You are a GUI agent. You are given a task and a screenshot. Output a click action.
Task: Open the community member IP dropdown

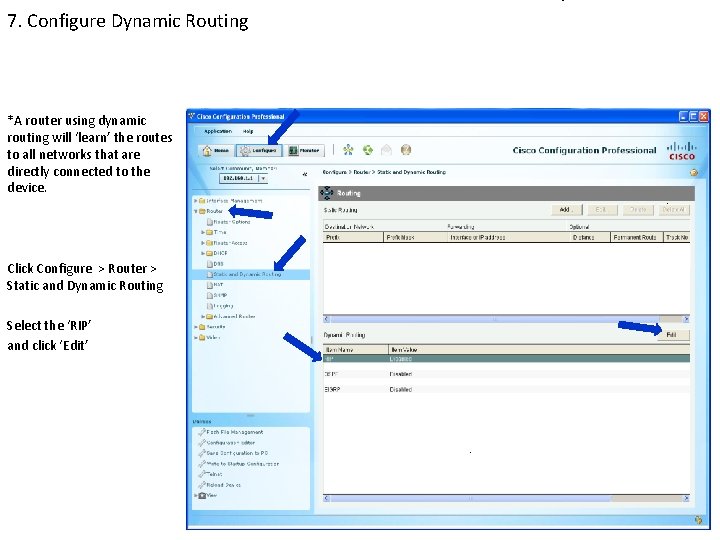point(264,178)
